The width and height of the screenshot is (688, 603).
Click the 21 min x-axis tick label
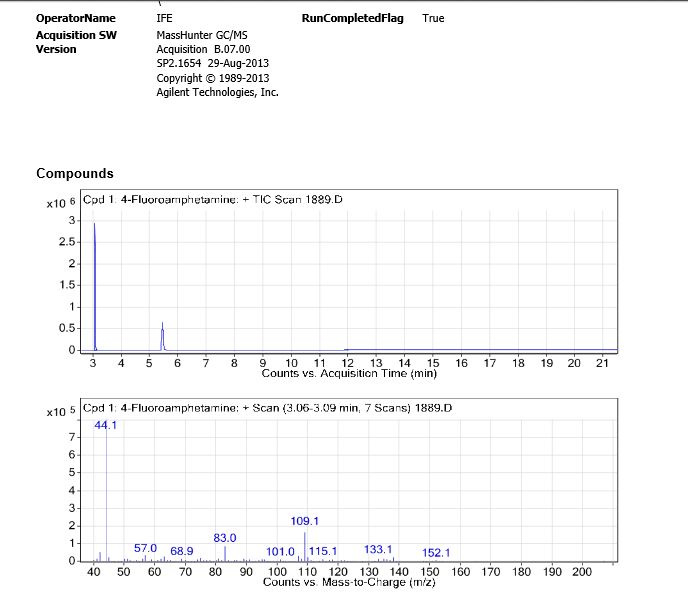602,363
